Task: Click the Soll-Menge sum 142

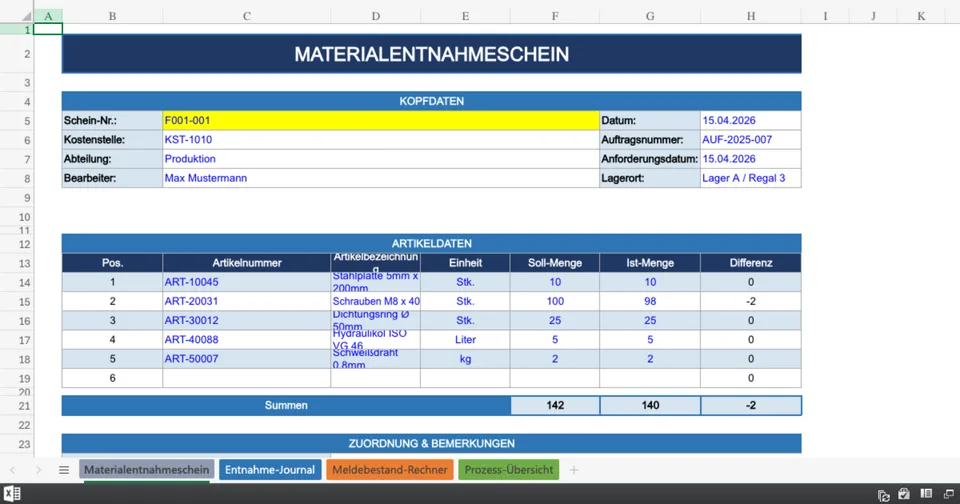Action: pos(555,405)
